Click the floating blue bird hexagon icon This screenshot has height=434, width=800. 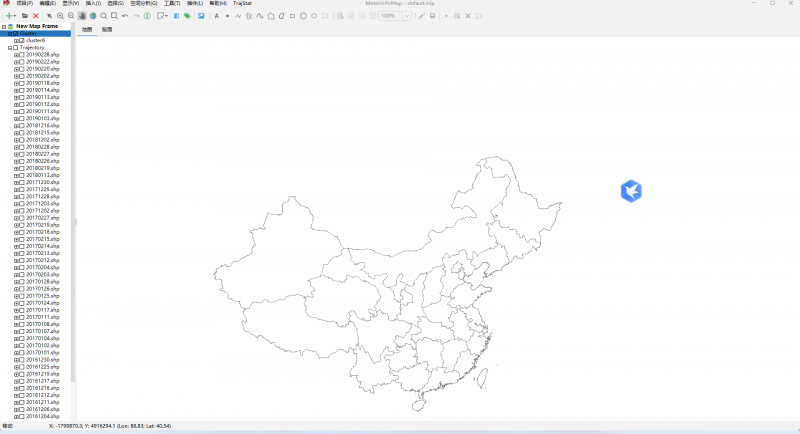630,191
